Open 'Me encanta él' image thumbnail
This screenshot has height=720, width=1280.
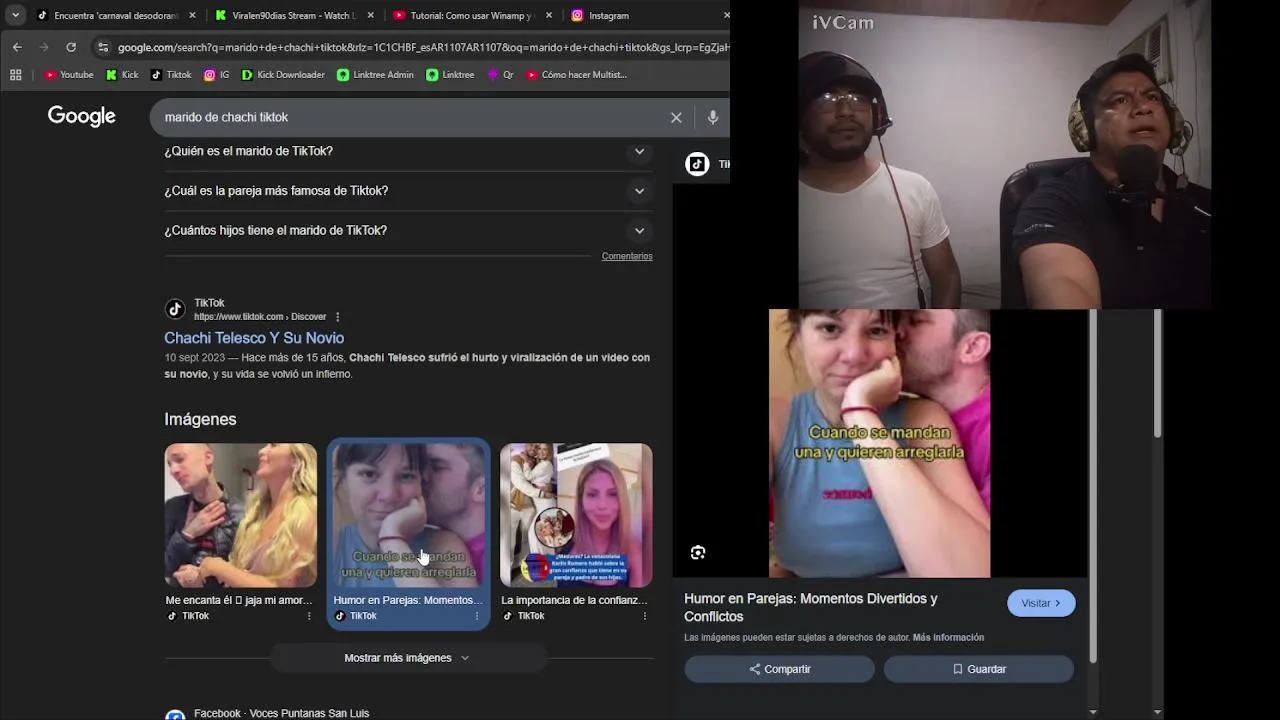coord(241,515)
